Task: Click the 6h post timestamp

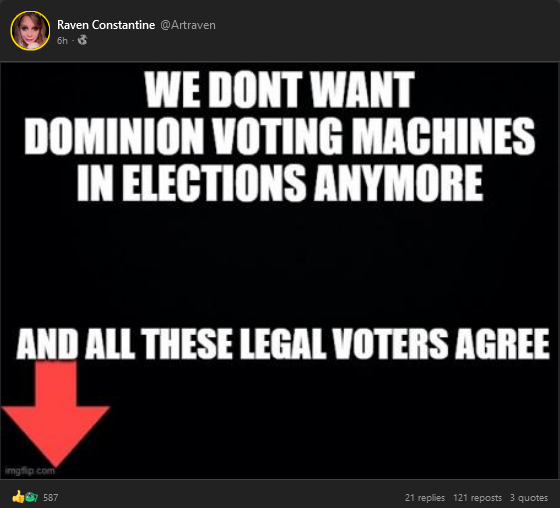Action: click(x=62, y=41)
